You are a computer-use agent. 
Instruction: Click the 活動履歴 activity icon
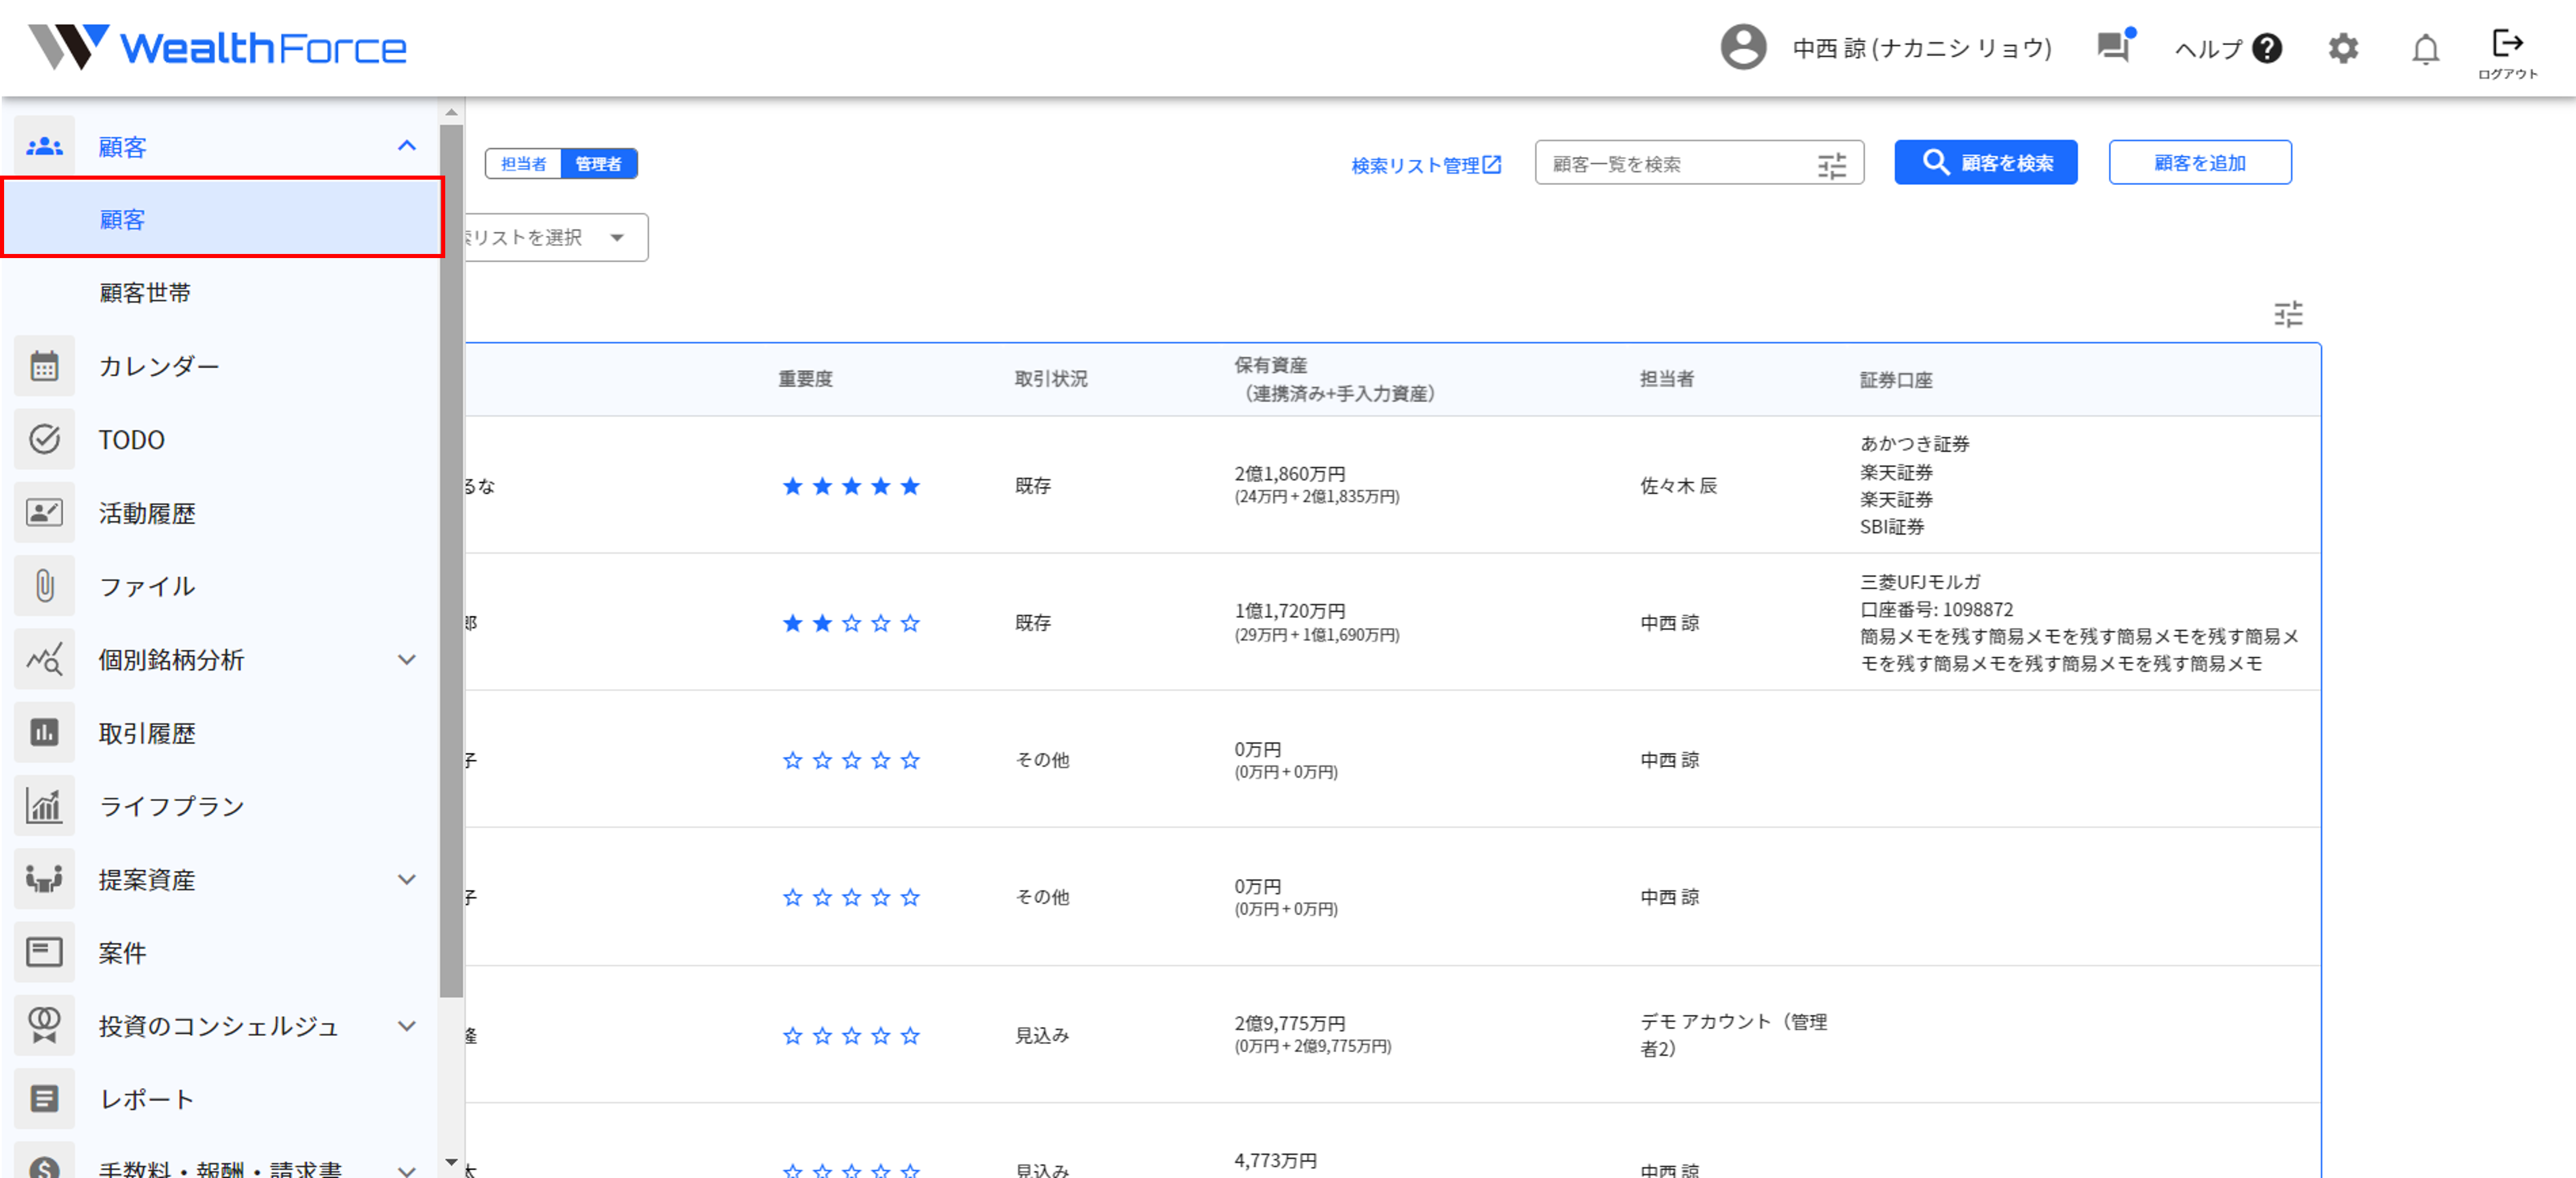pos(44,513)
